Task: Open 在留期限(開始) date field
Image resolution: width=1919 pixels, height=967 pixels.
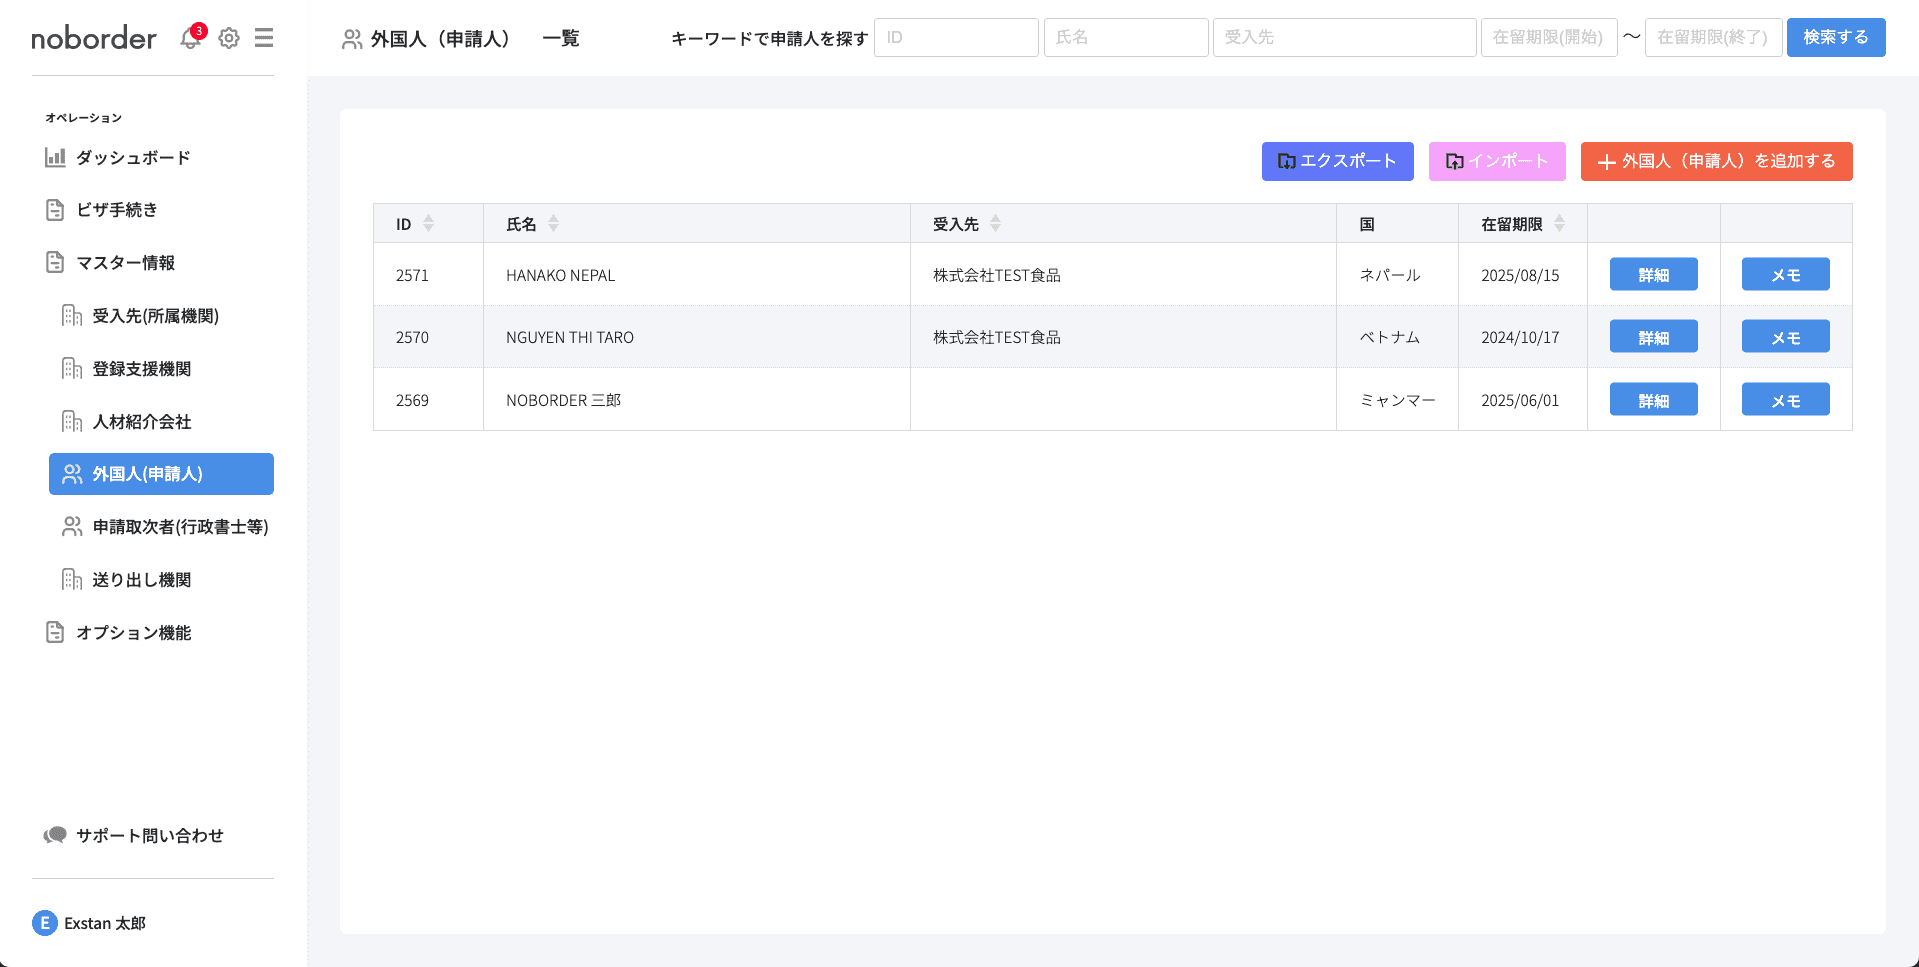Action: pos(1549,37)
